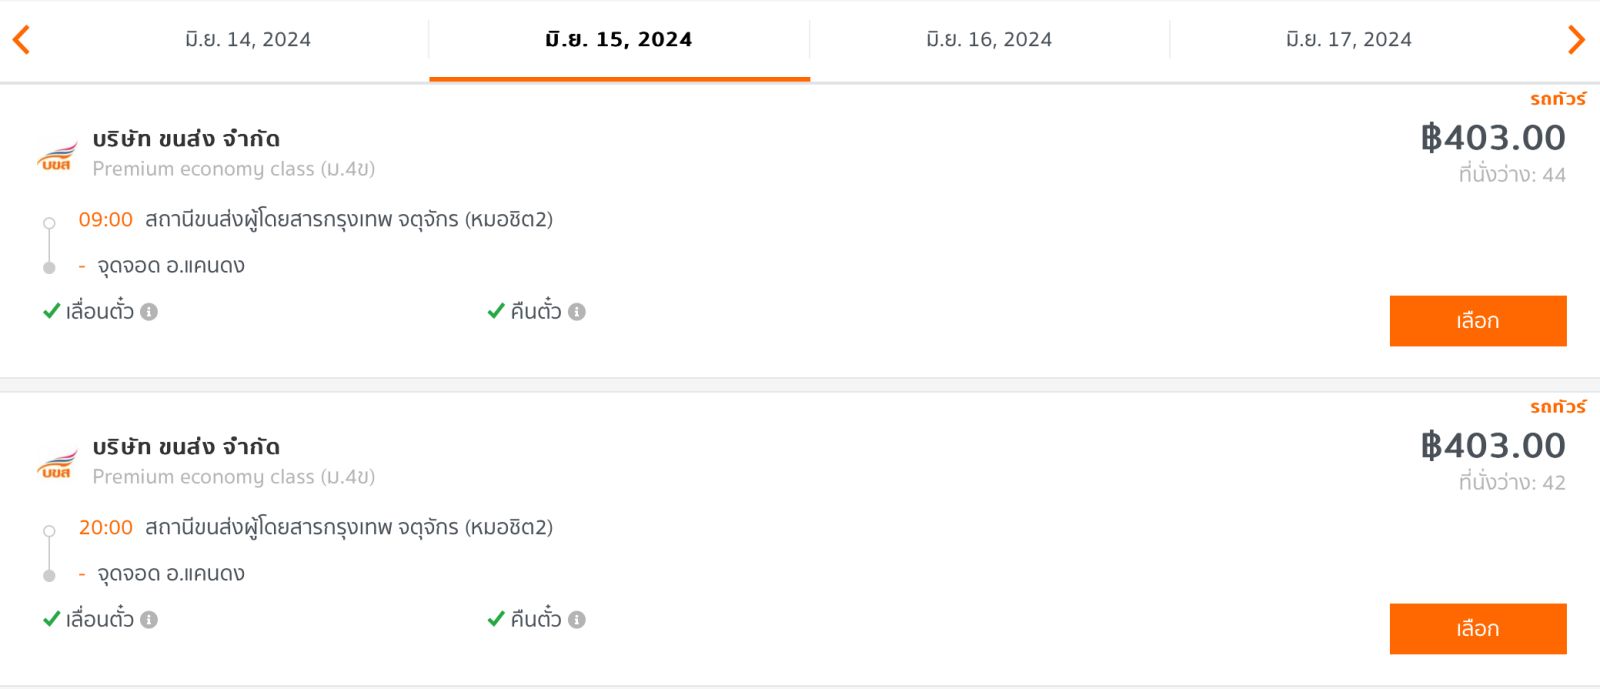The width and height of the screenshot is (1600, 689).
Task: Click the green เลื่อนตั๋ว checkmark on first trip
Action: click(52, 311)
